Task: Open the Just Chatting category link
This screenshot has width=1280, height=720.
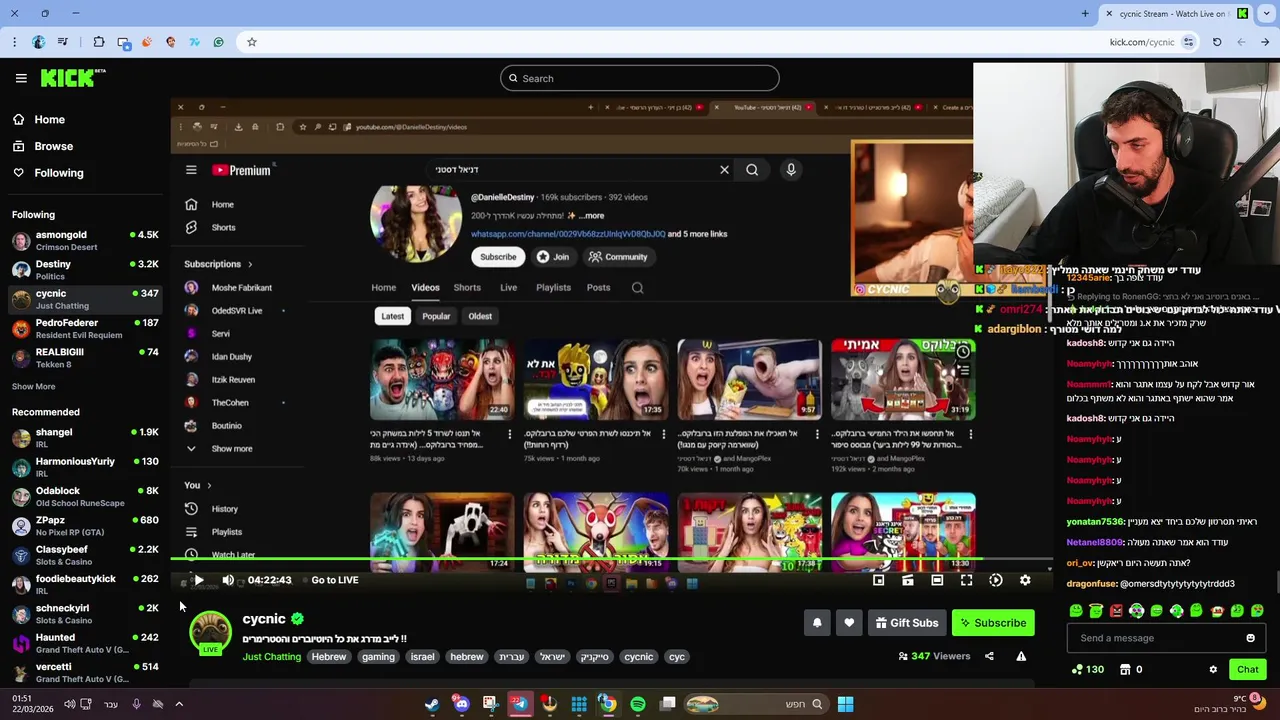Action: click(x=271, y=657)
